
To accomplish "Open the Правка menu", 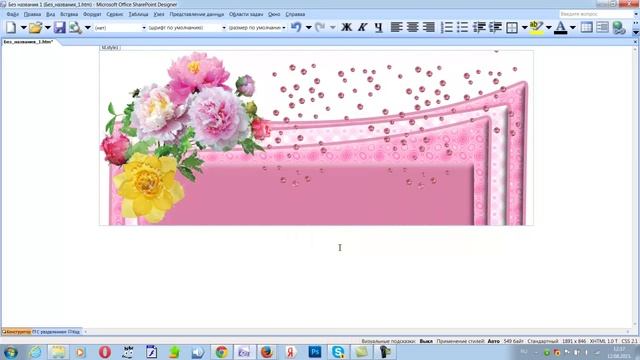I will click(x=32, y=14).
